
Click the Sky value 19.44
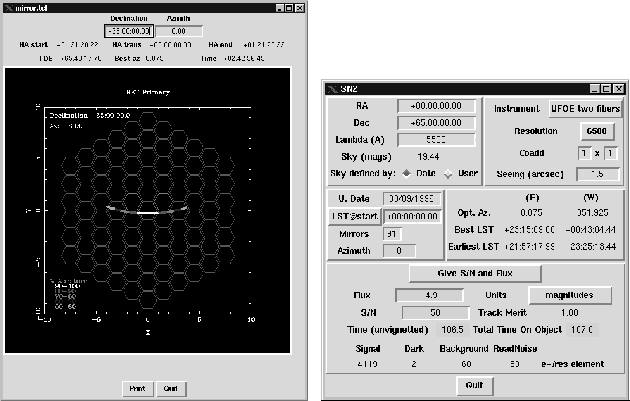pos(428,157)
